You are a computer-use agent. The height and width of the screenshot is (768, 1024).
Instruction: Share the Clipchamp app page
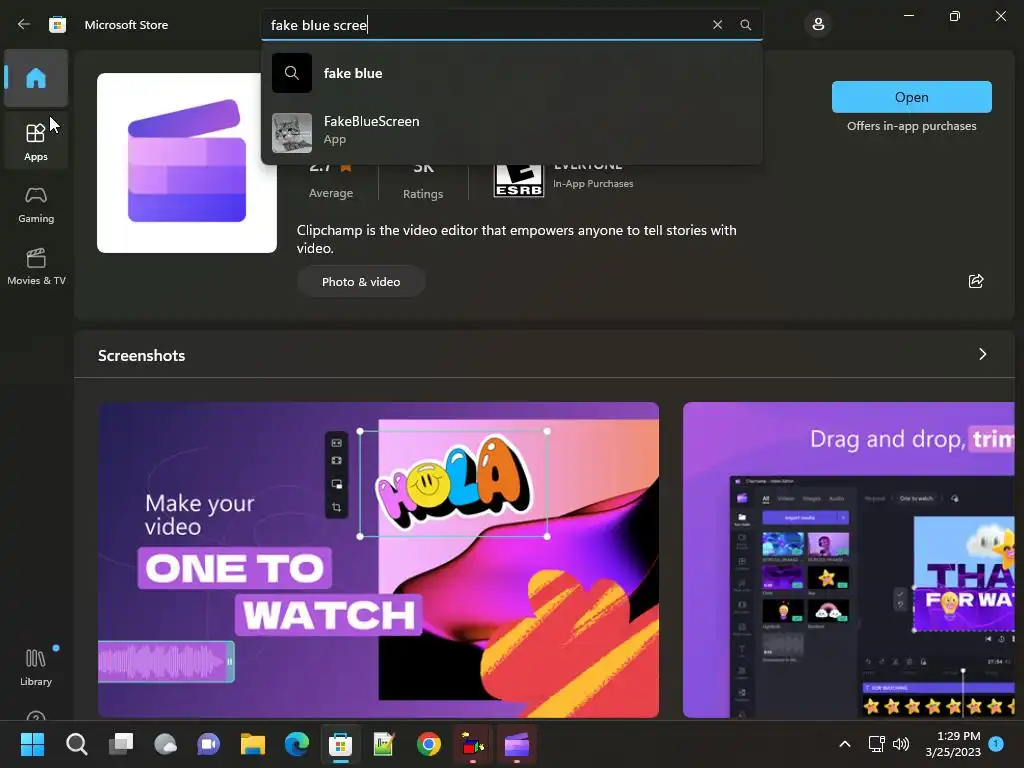pyautogui.click(x=976, y=281)
